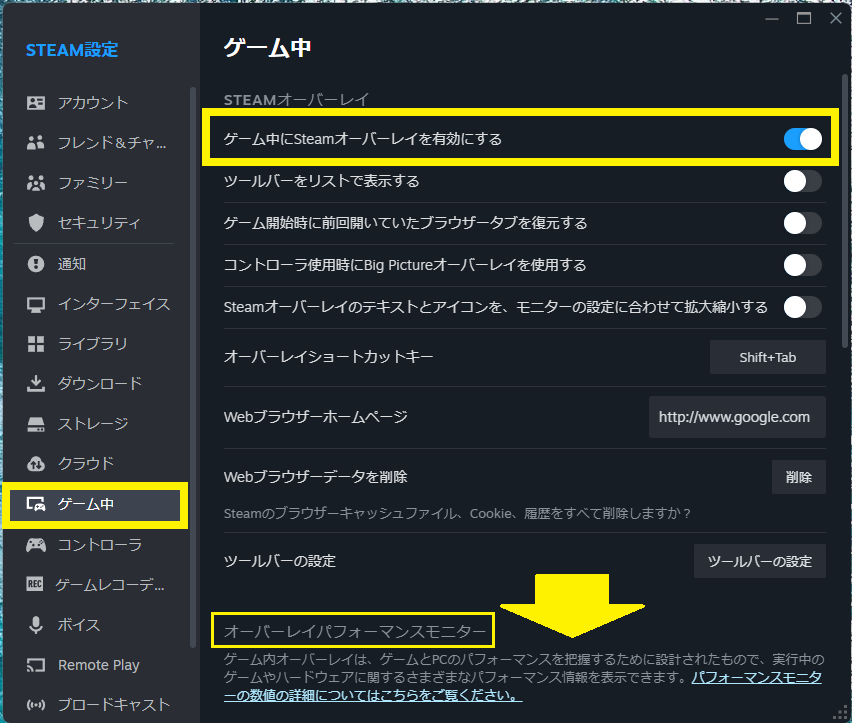852x723 pixels.
Task: Click the セキュリティ shield icon
Action: 36,223
